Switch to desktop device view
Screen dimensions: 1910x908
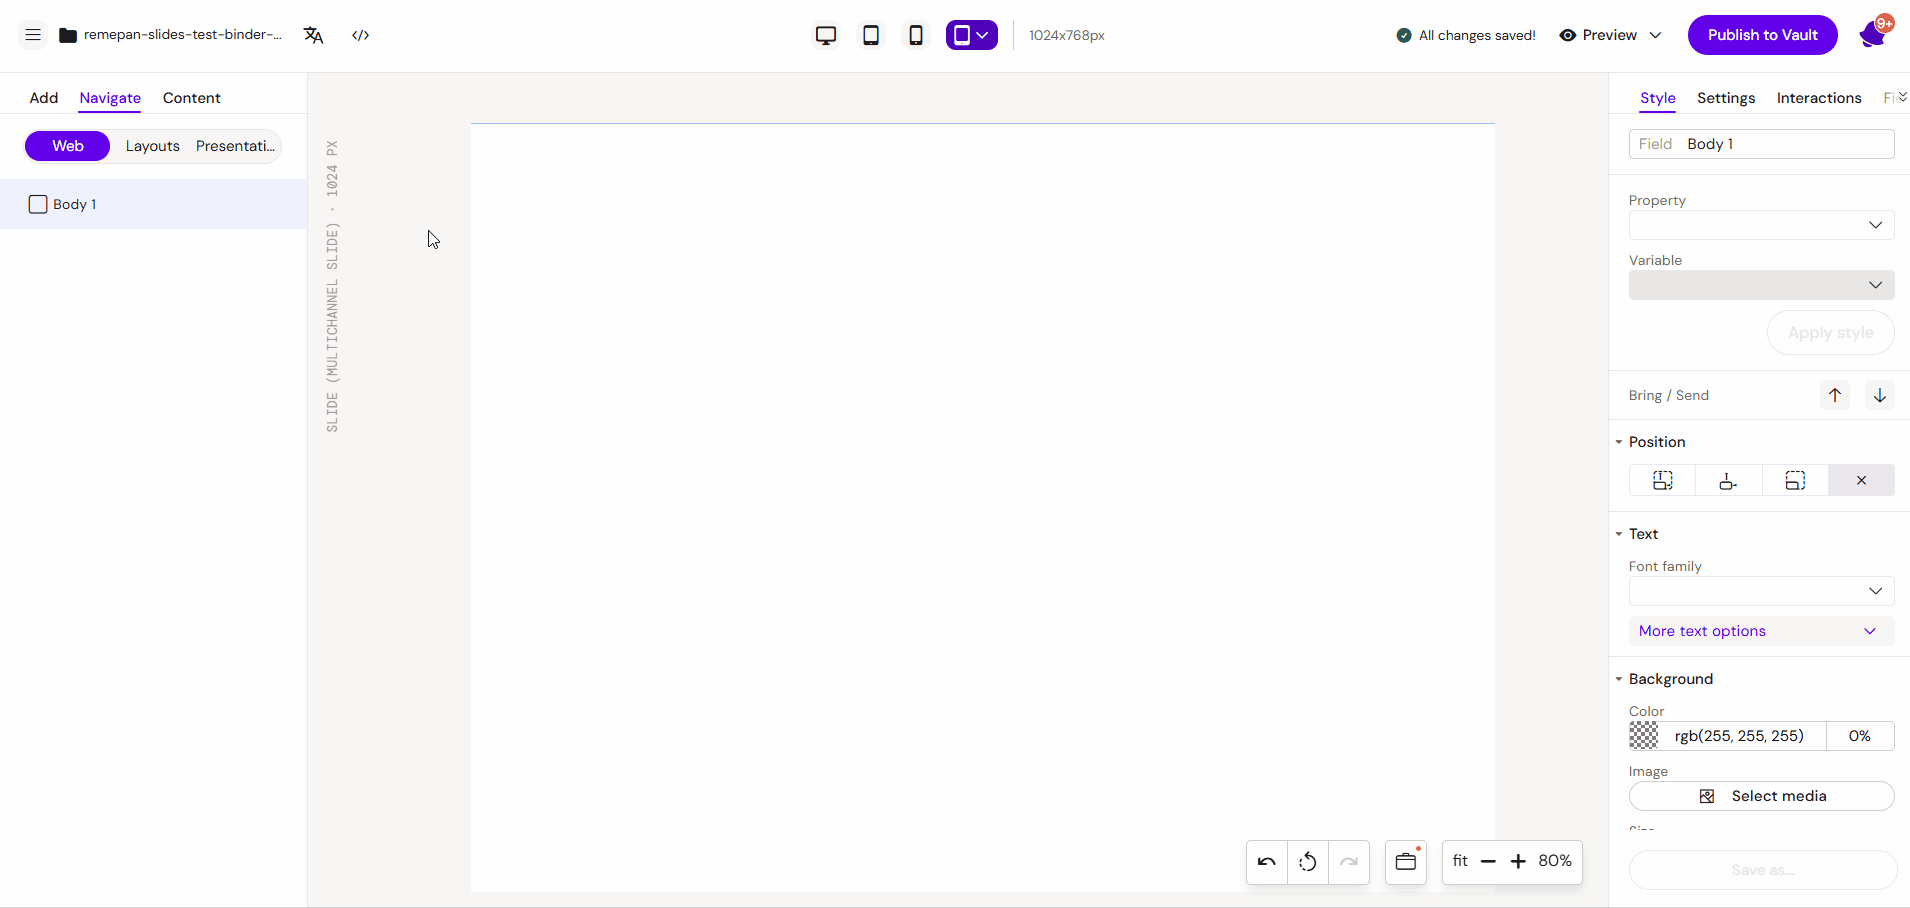click(x=826, y=35)
